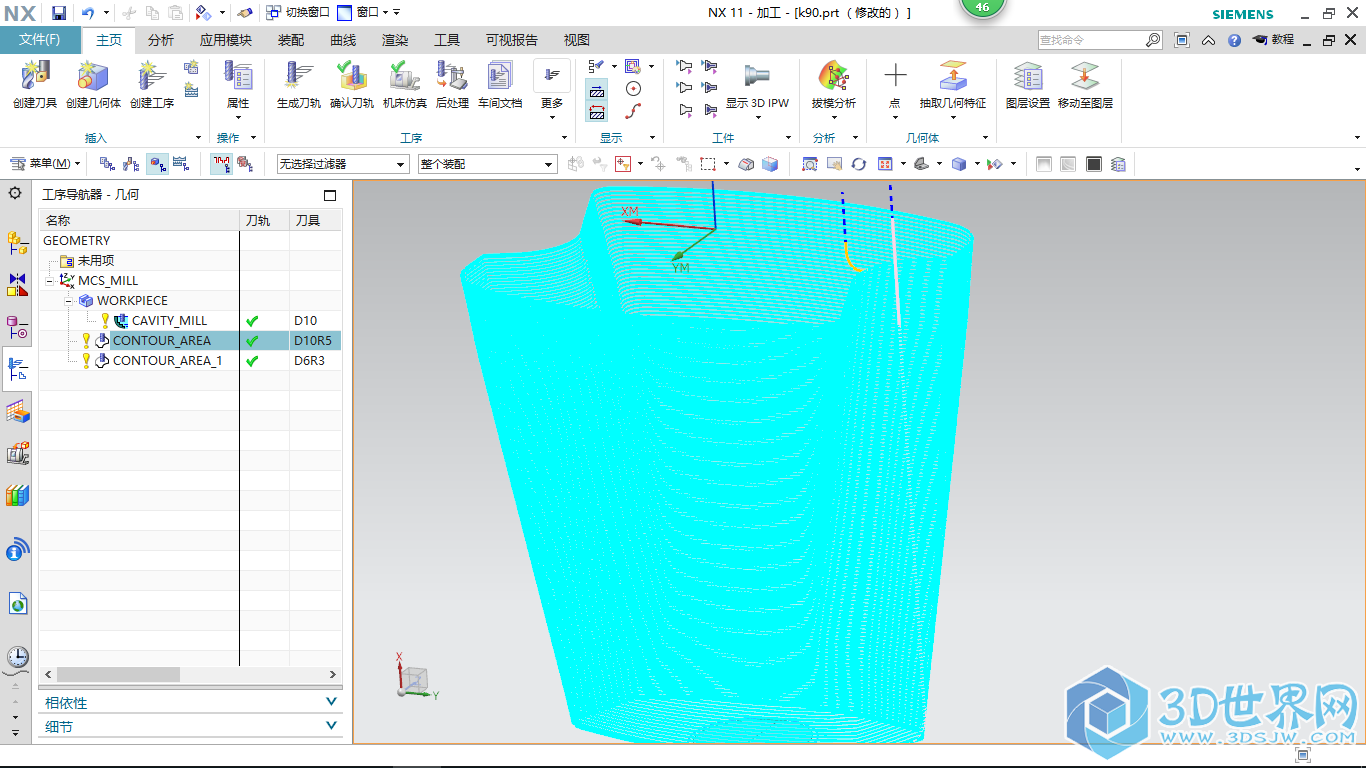Screen dimensions: 1366x768
Task: Click the Point (点) tool icon
Action: pos(895,77)
